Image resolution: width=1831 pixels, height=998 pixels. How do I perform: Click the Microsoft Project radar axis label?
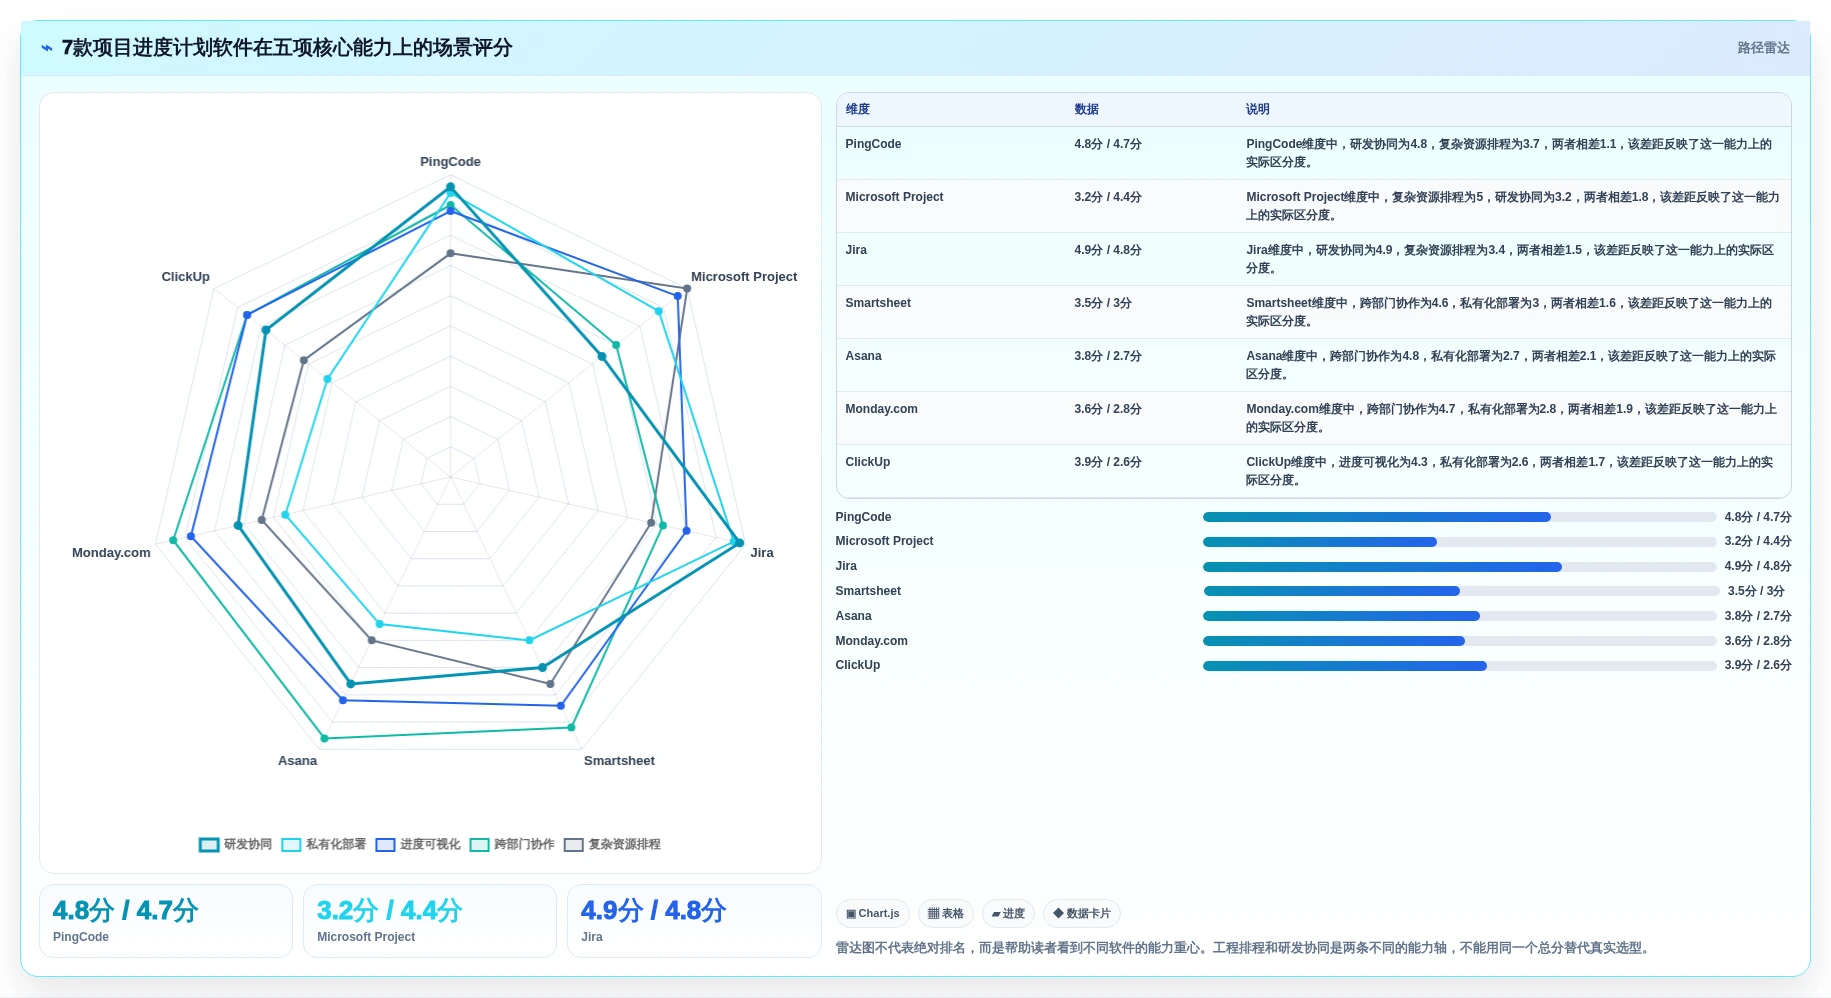click(x=744, y=277)
